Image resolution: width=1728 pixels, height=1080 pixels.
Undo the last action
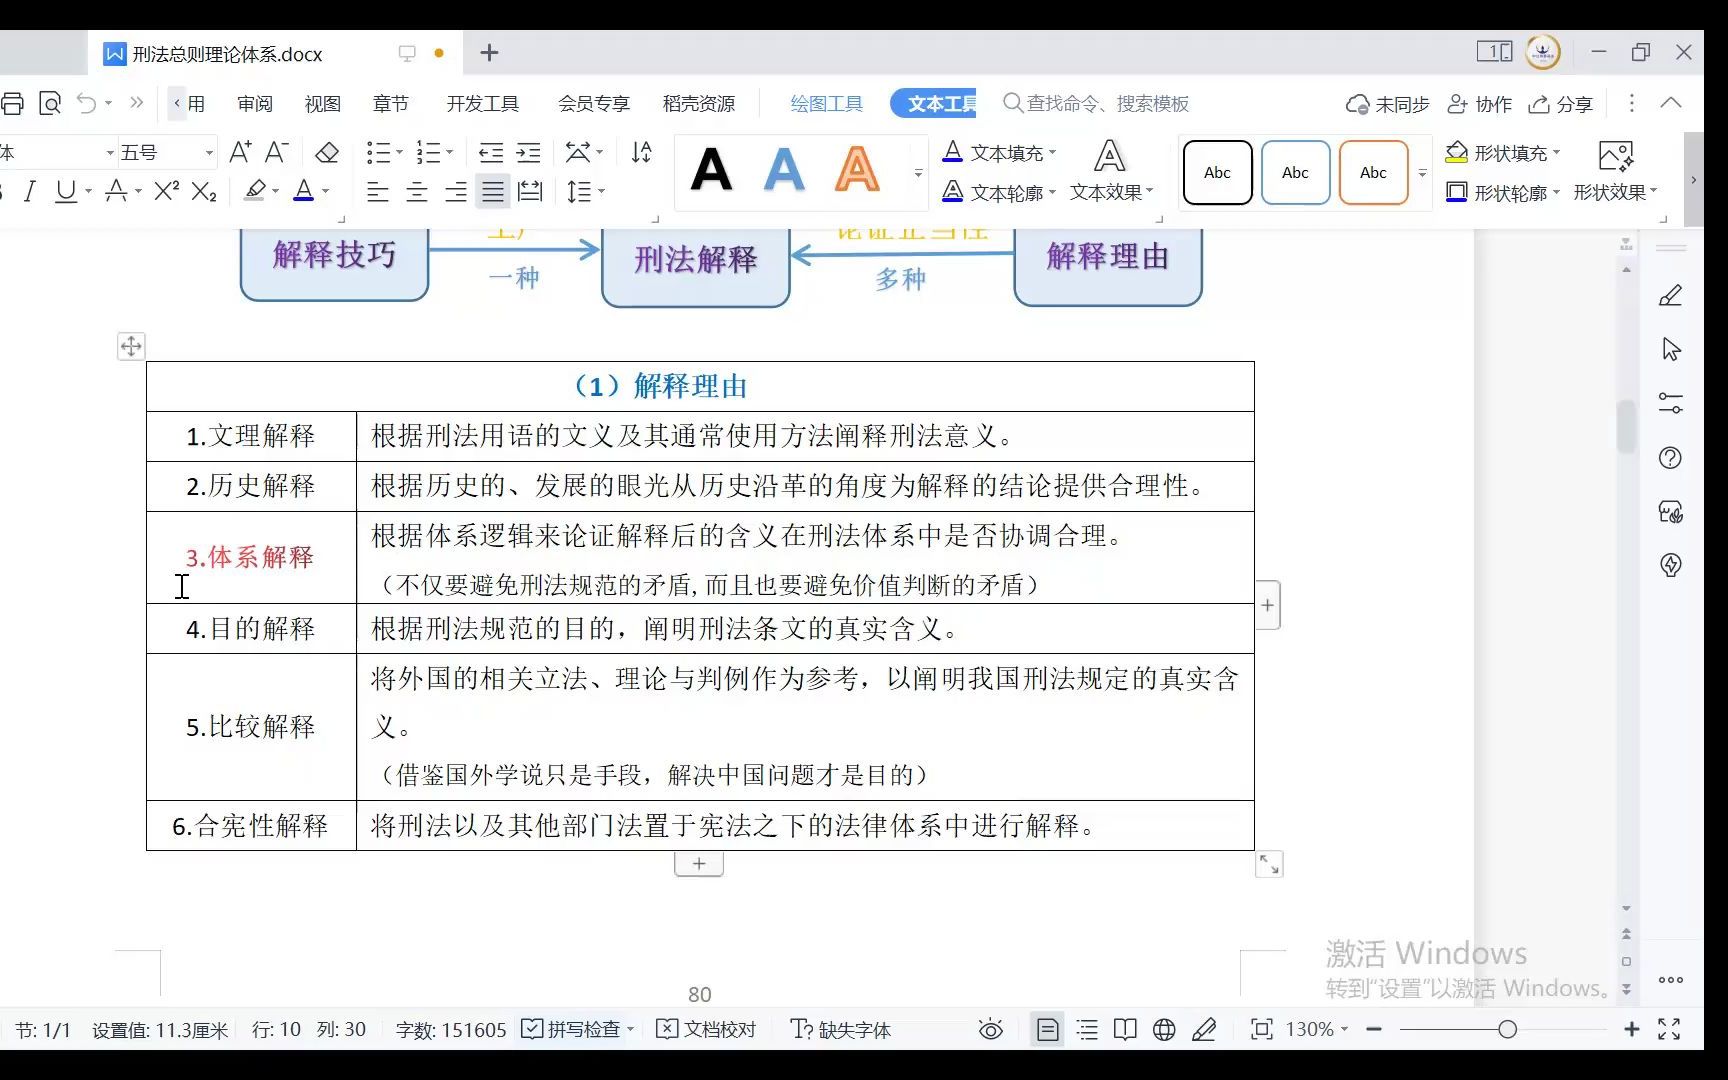tap(88, 103)
